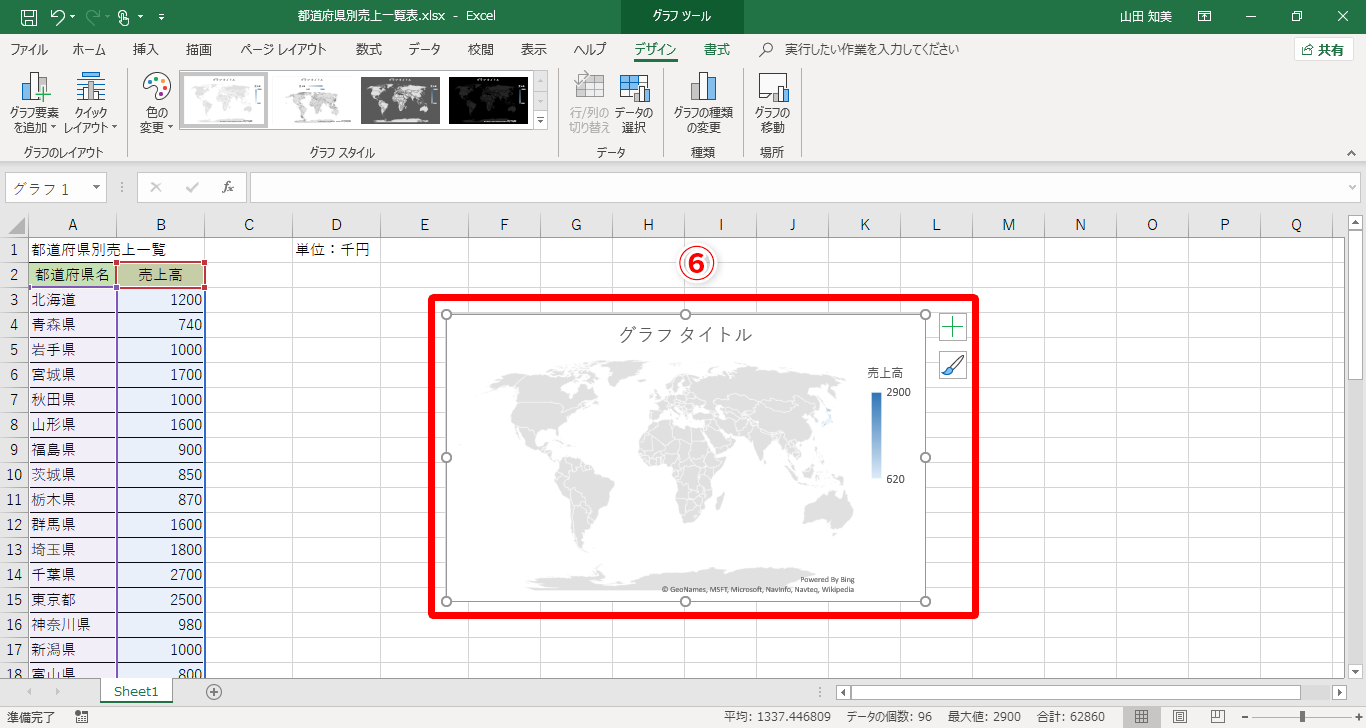The image size is (1366, 728).
Task: Apply the black map chart style
Action: tap(488, 100)
